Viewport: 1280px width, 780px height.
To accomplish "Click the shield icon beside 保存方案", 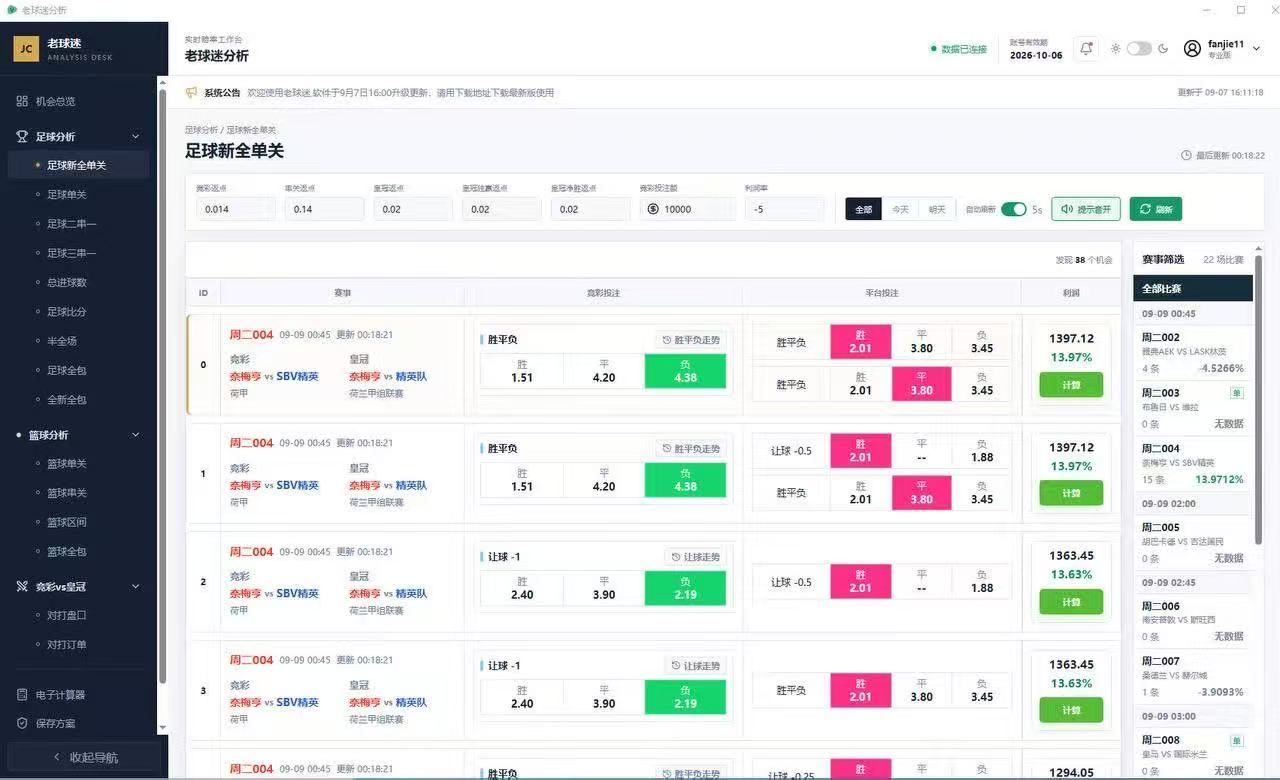I will (x=22, y=723).
